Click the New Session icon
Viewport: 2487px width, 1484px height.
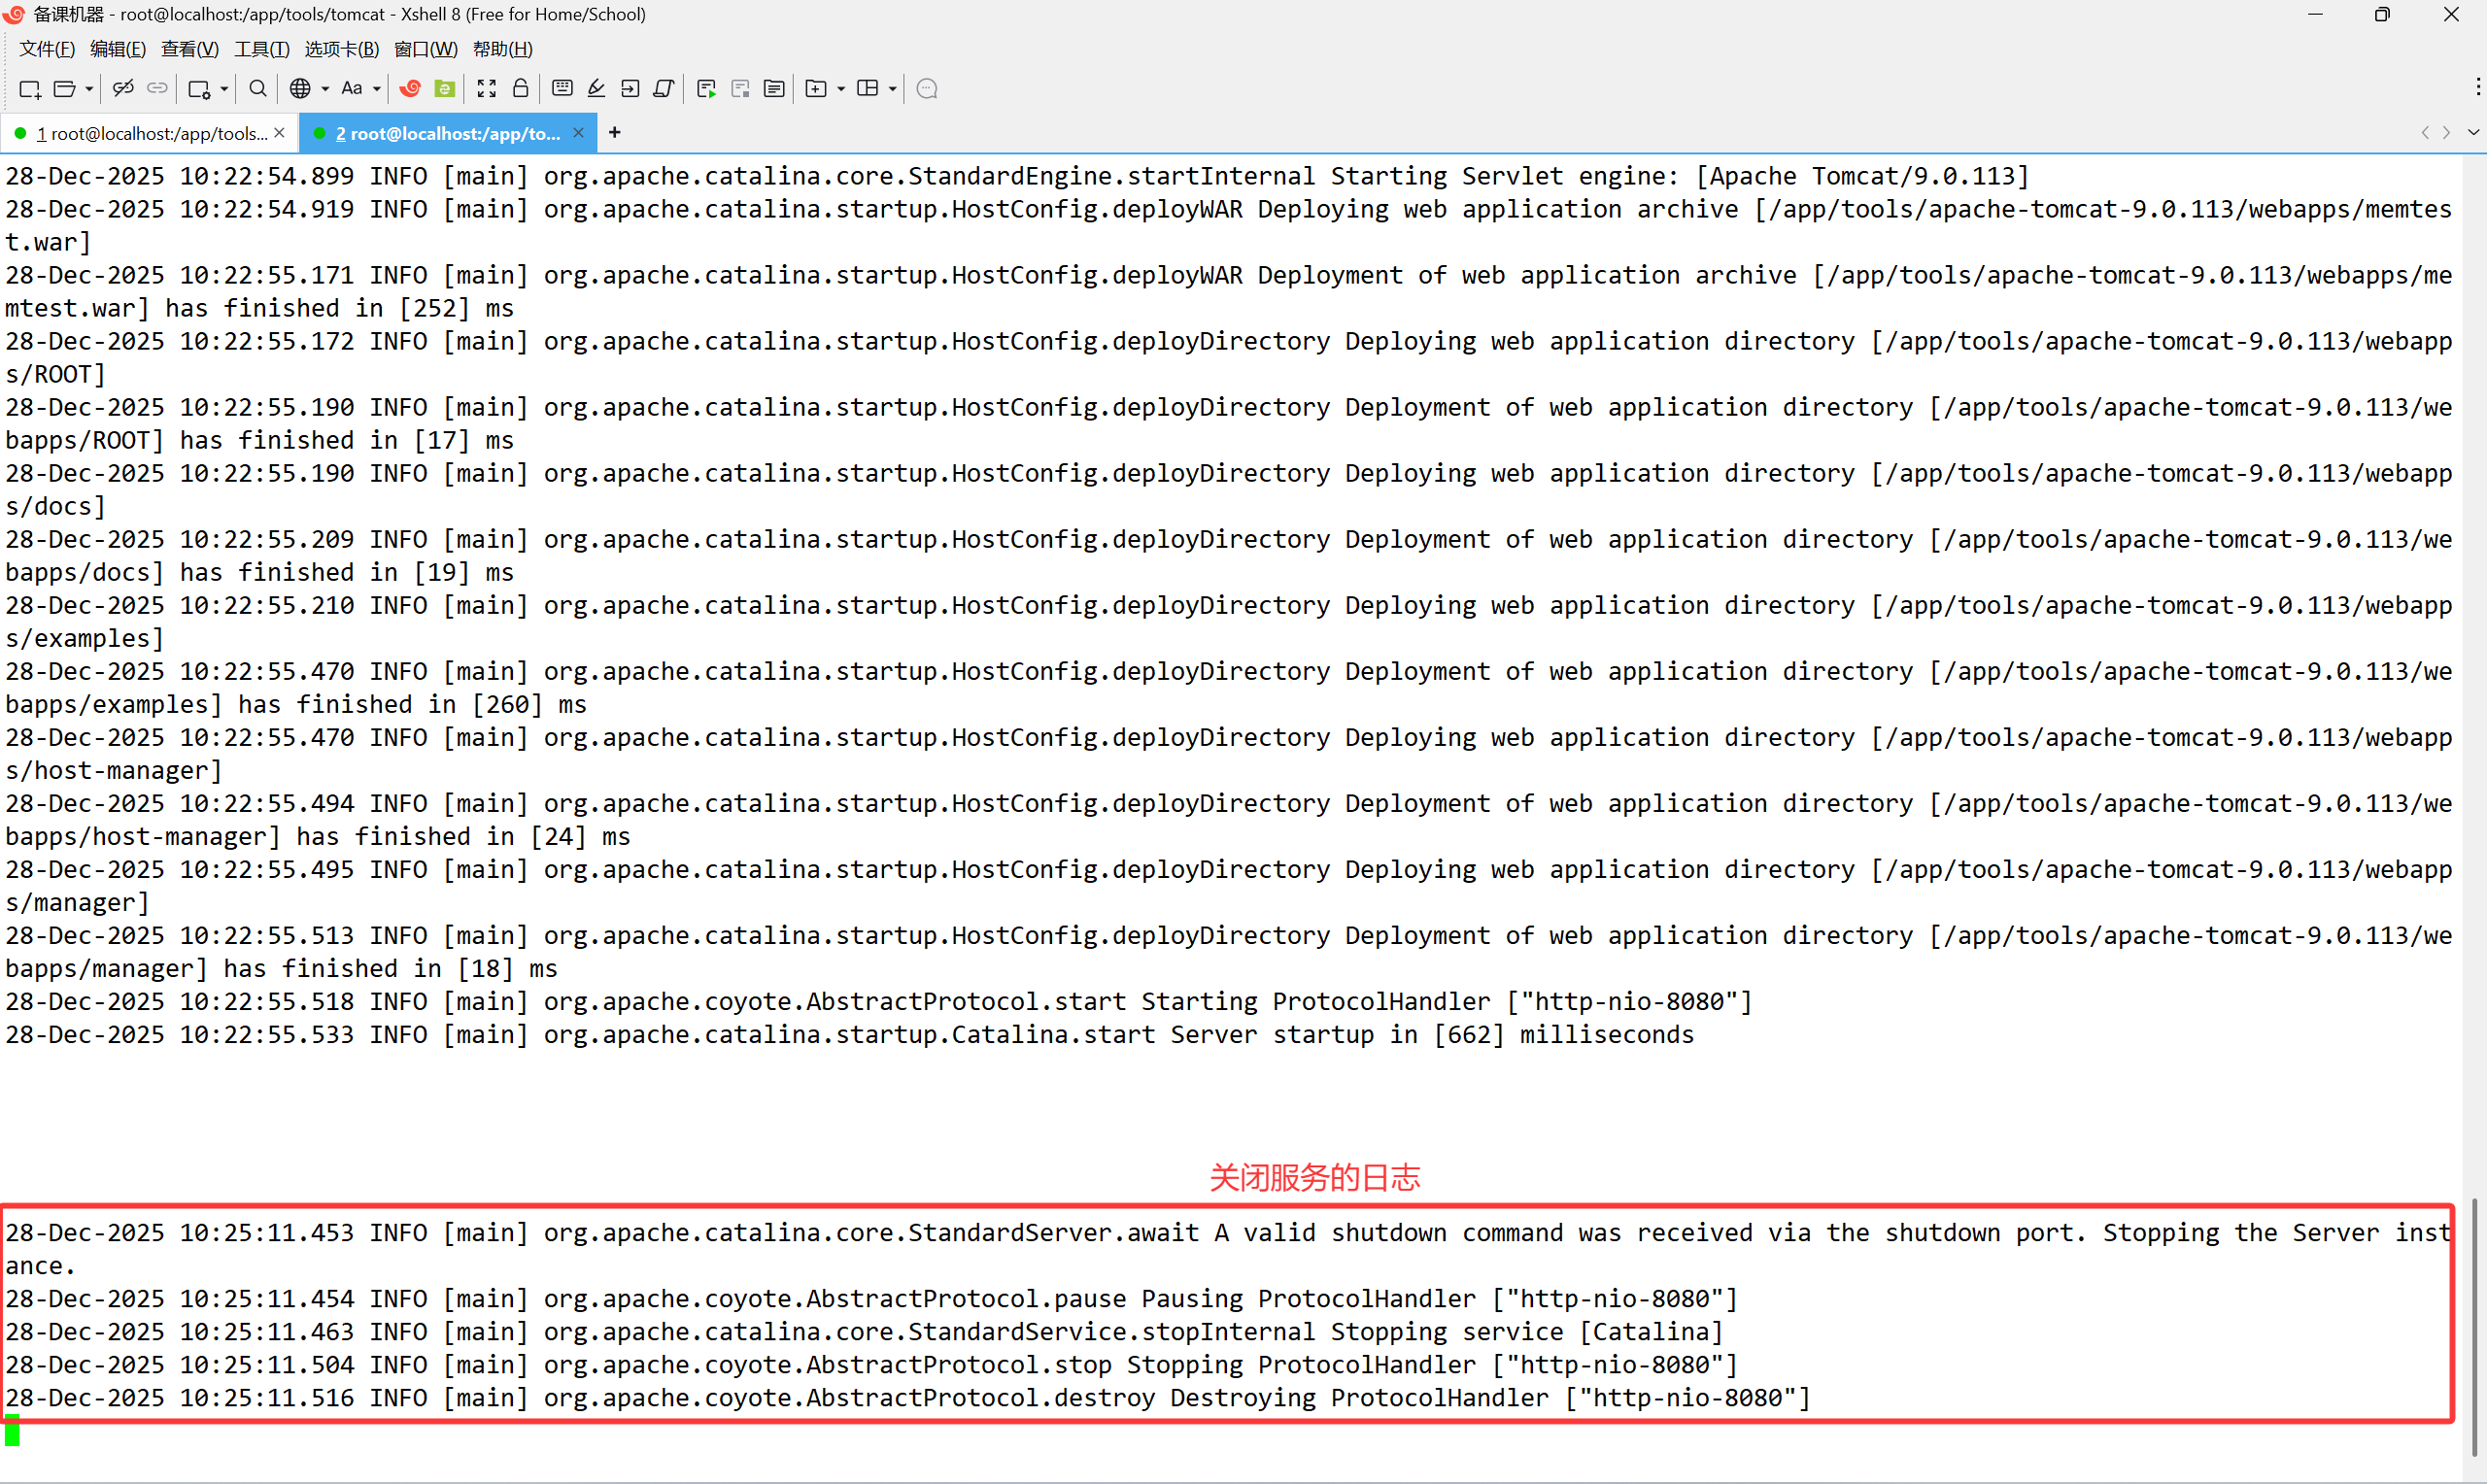[29, 89]
